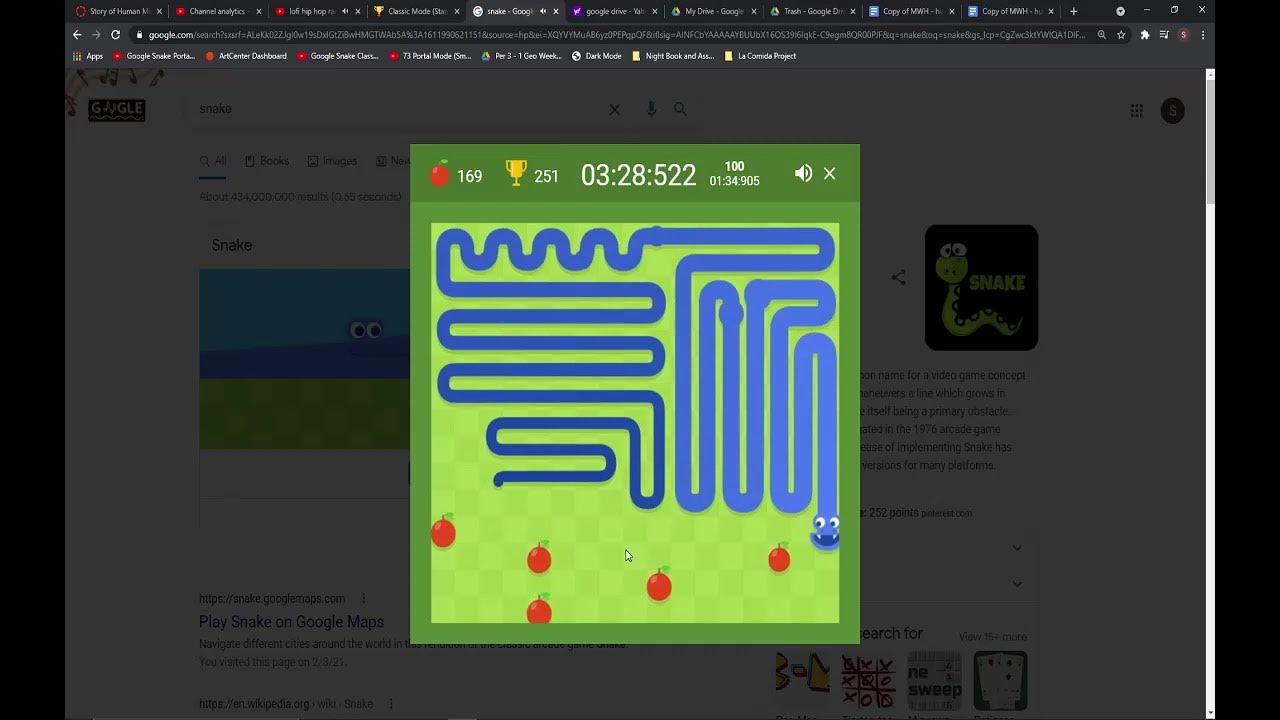Click the magnifying glass search button
The height and width of the screenshot is (720, 1280).
coord(680,109)
